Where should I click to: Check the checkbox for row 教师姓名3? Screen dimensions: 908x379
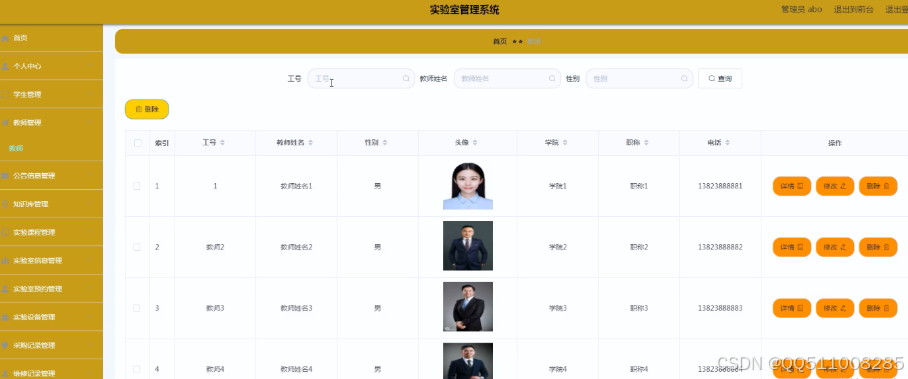tap(137, 308)
